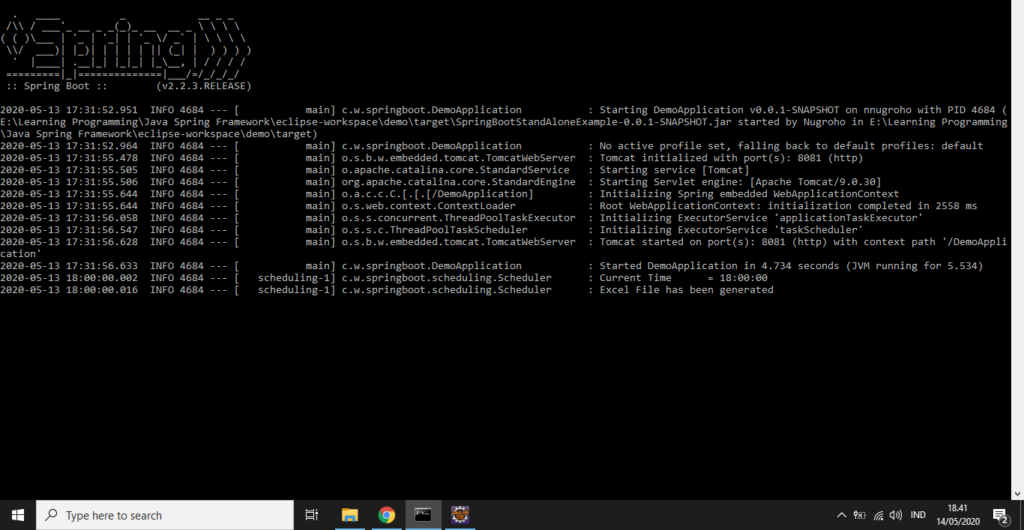Open the Wi-Fi network tray icon
Viewport: 1024px width, 530px height.
(x=878, y=514)
